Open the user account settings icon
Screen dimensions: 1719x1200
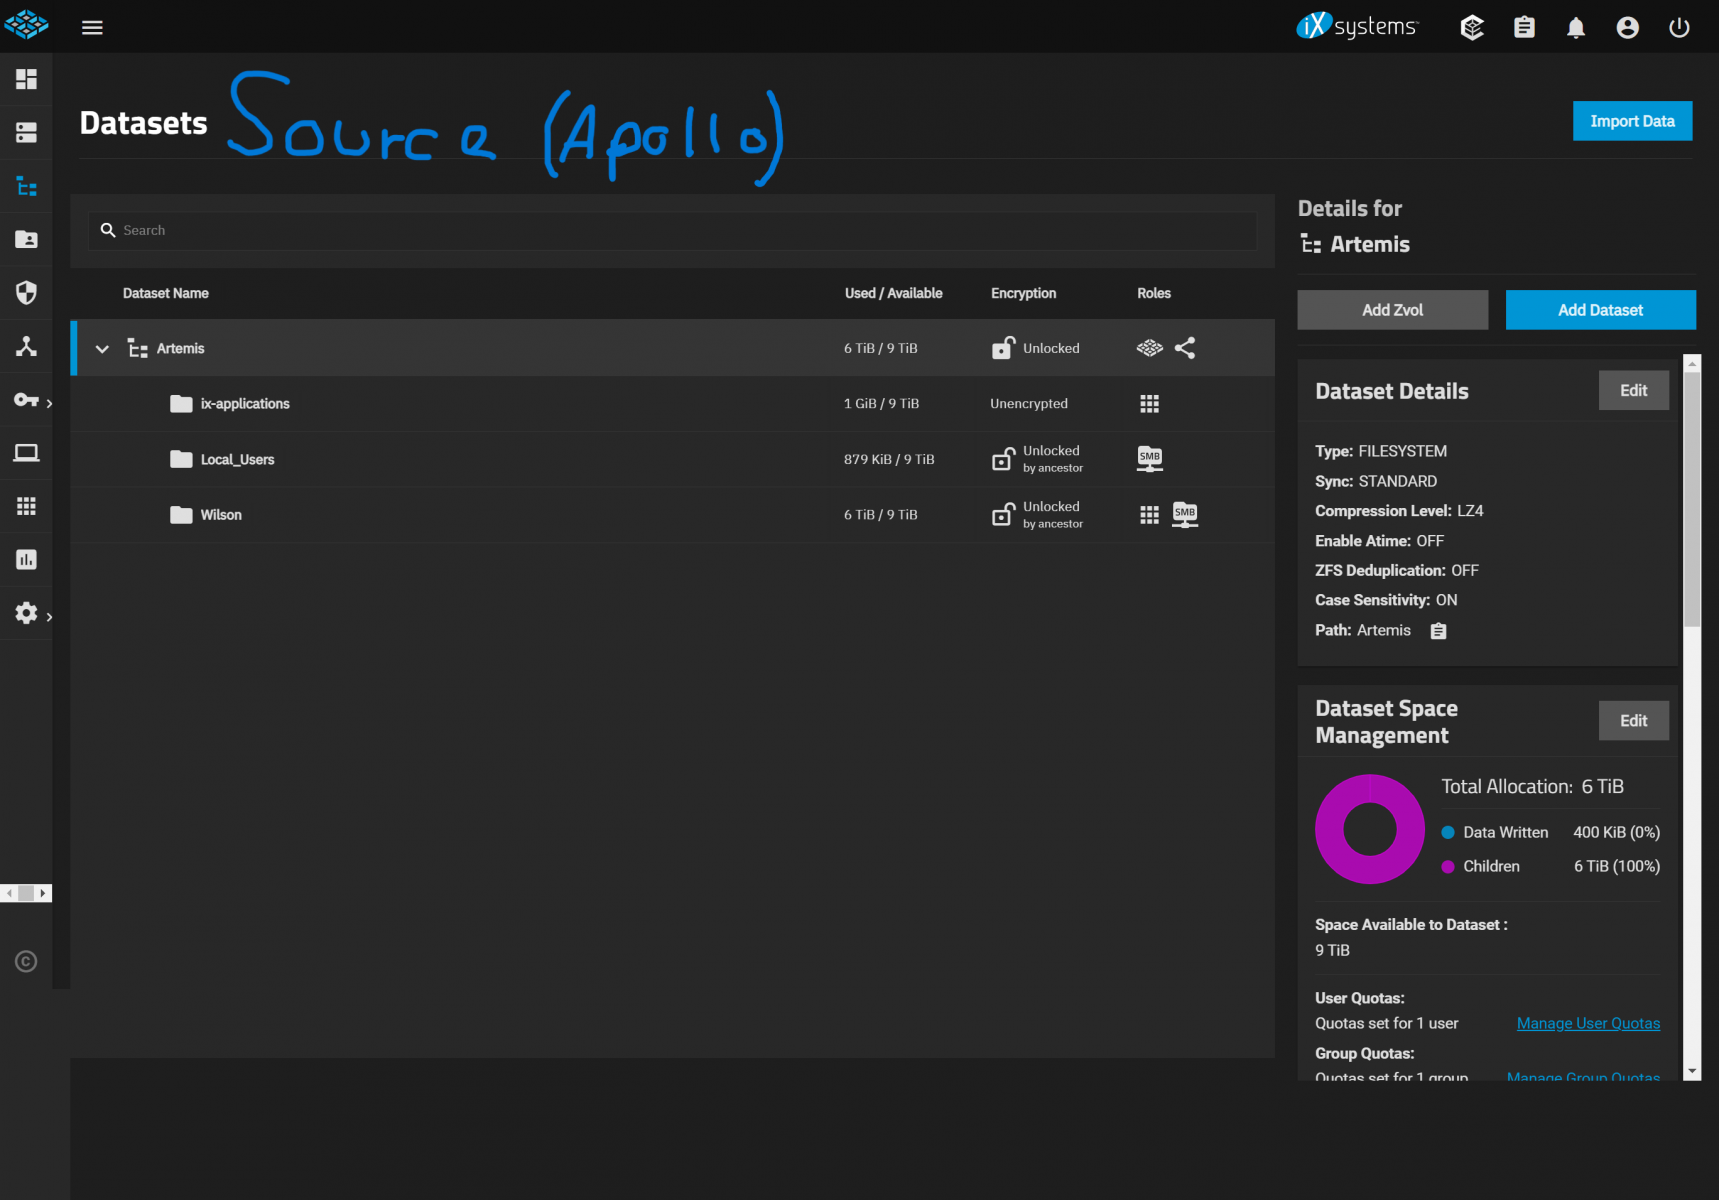point(1628,27)
